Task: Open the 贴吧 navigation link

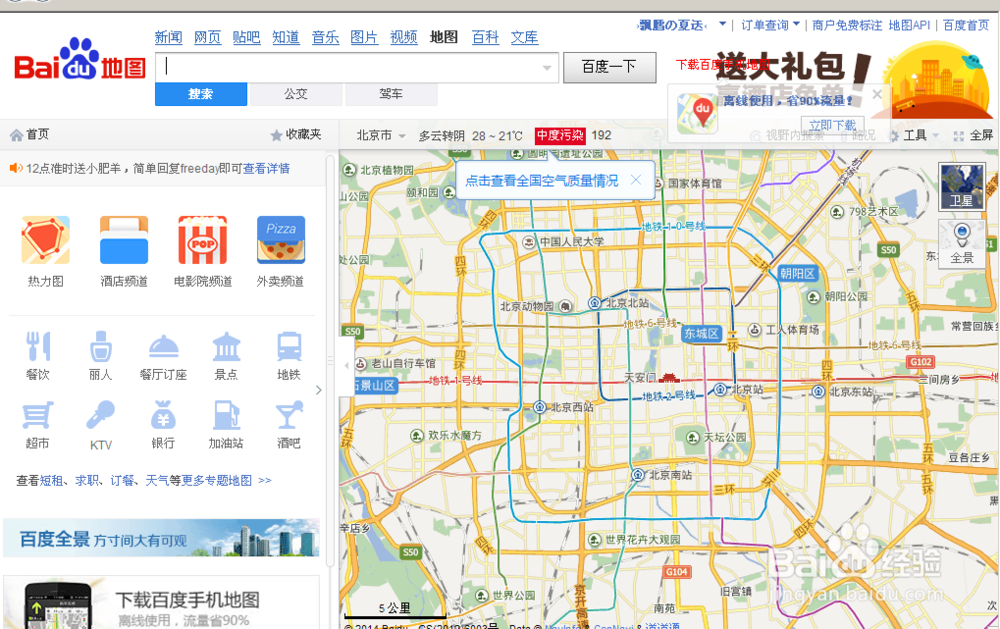Action: pos(246,37)
